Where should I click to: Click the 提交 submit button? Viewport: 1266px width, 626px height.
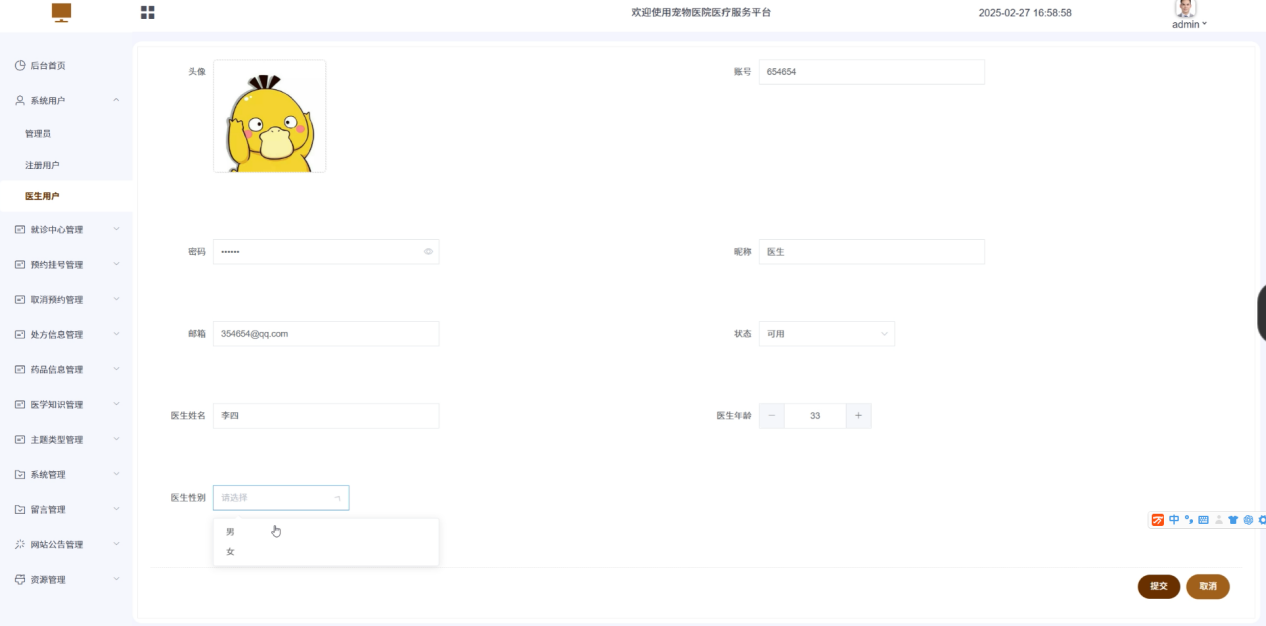click(1159, 587)
